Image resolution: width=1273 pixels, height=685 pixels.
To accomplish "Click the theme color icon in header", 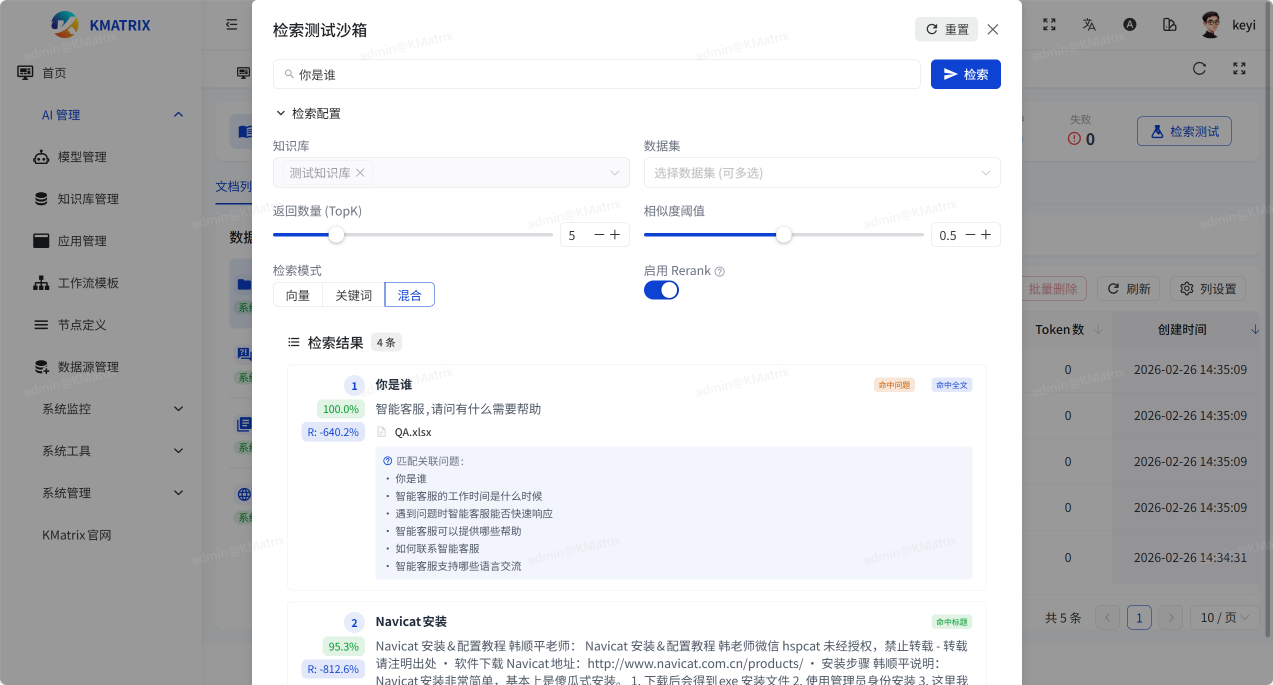I will (1169, 25).
